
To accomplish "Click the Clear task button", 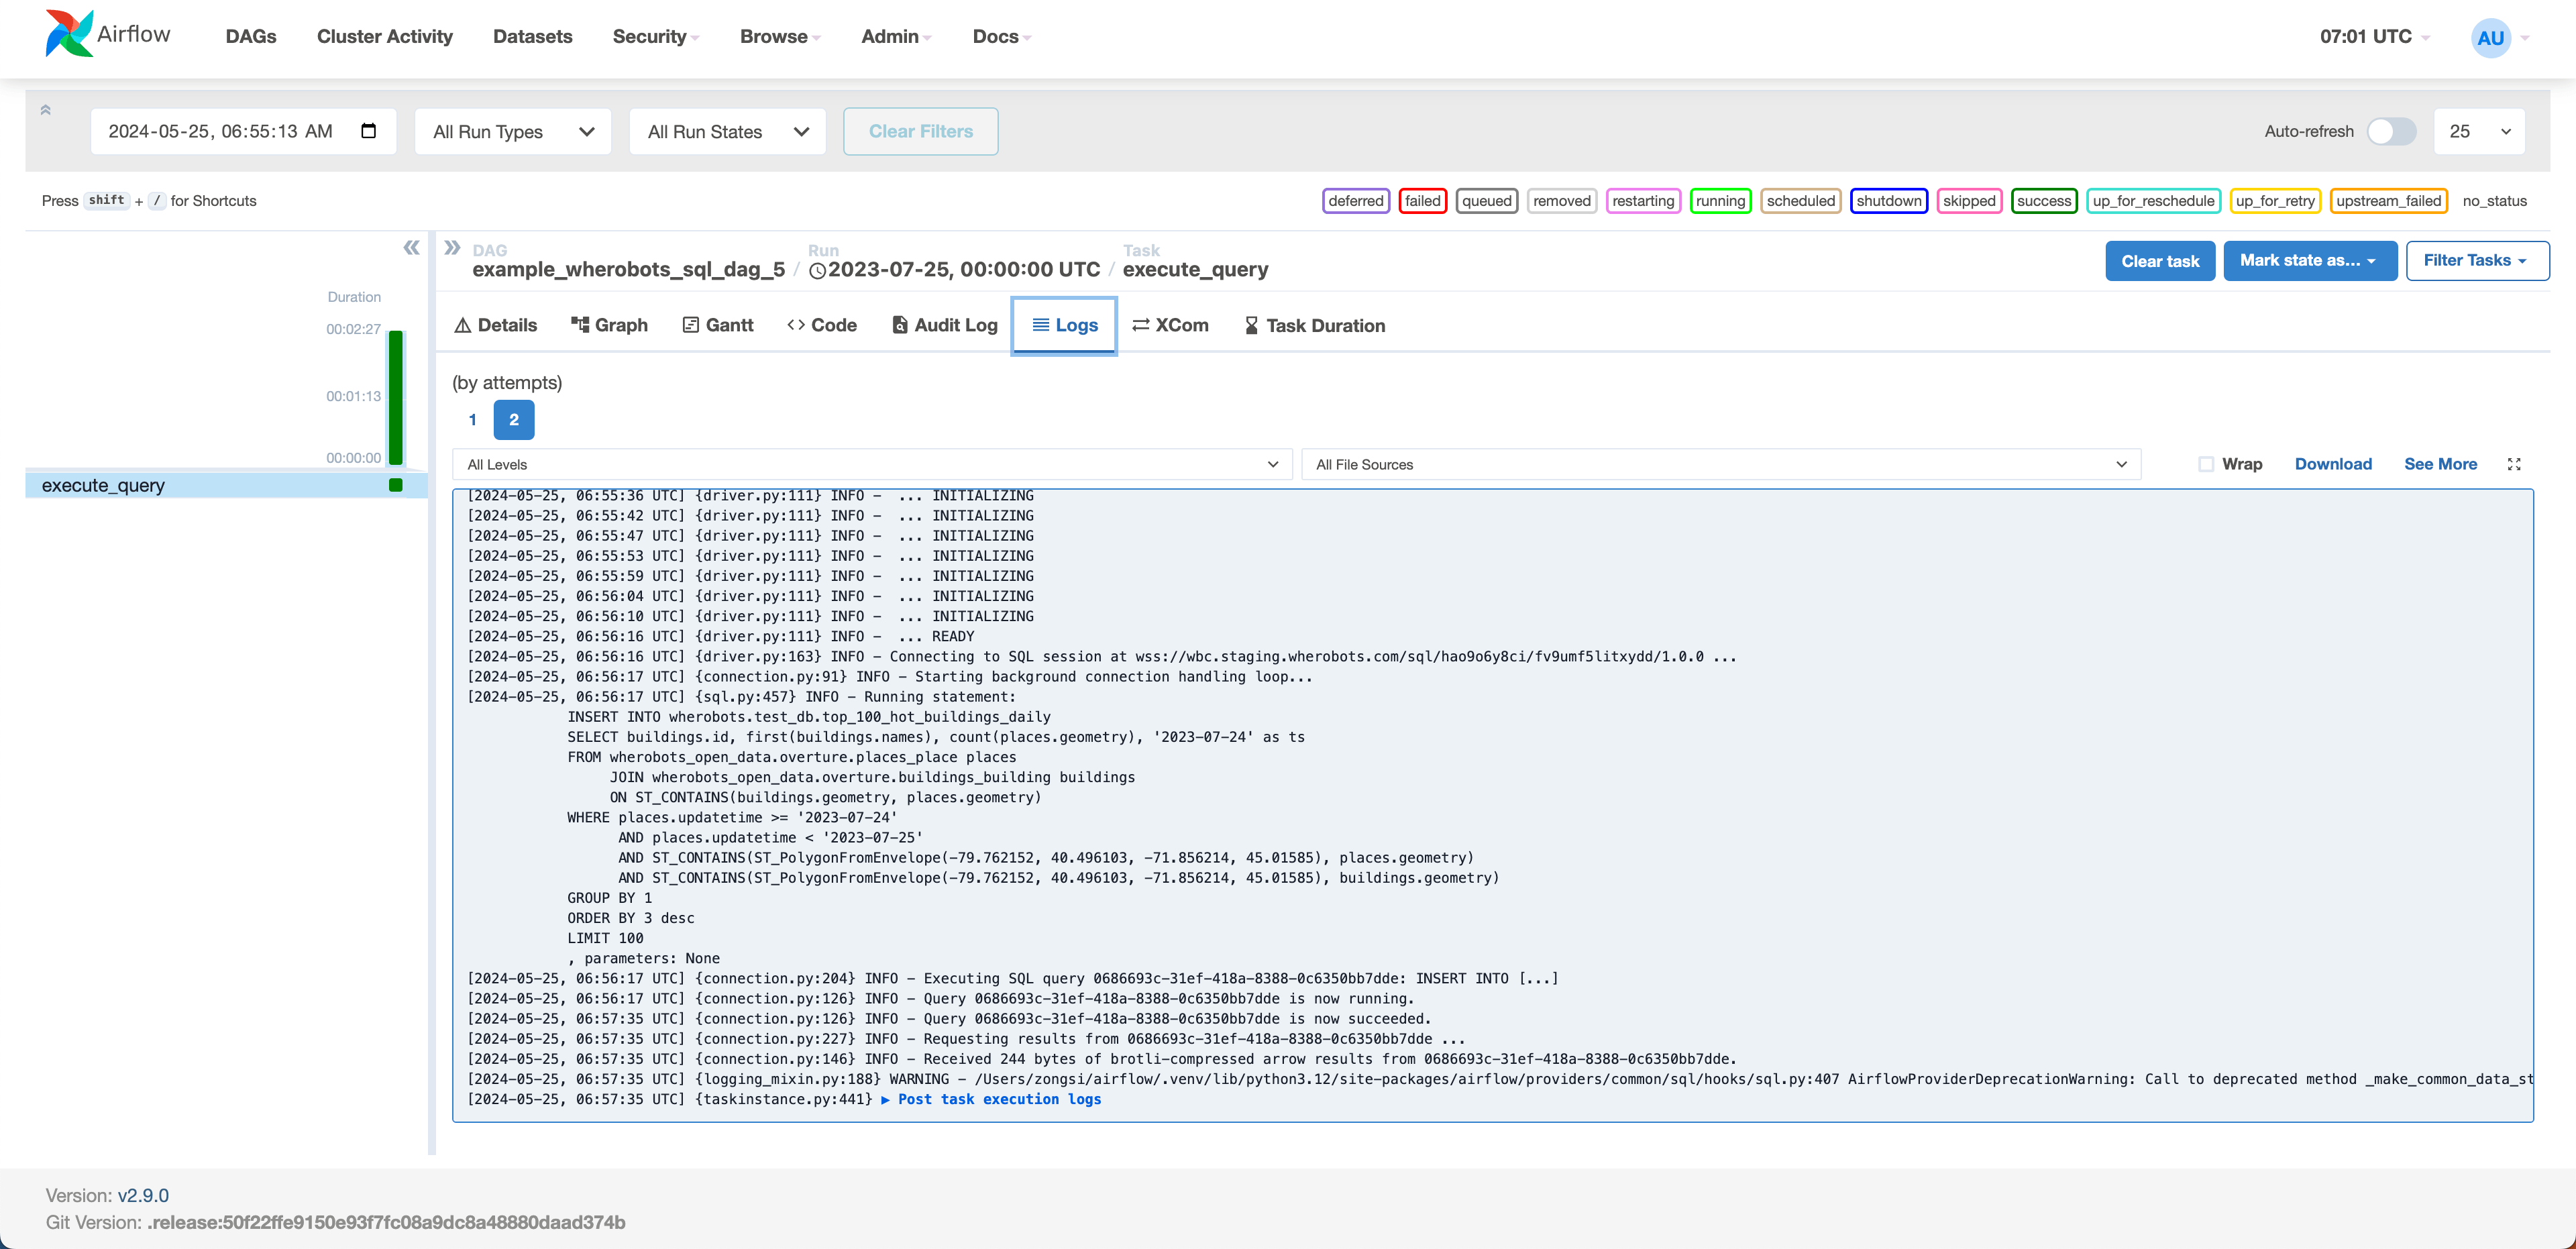I will tap(2160, 261).
